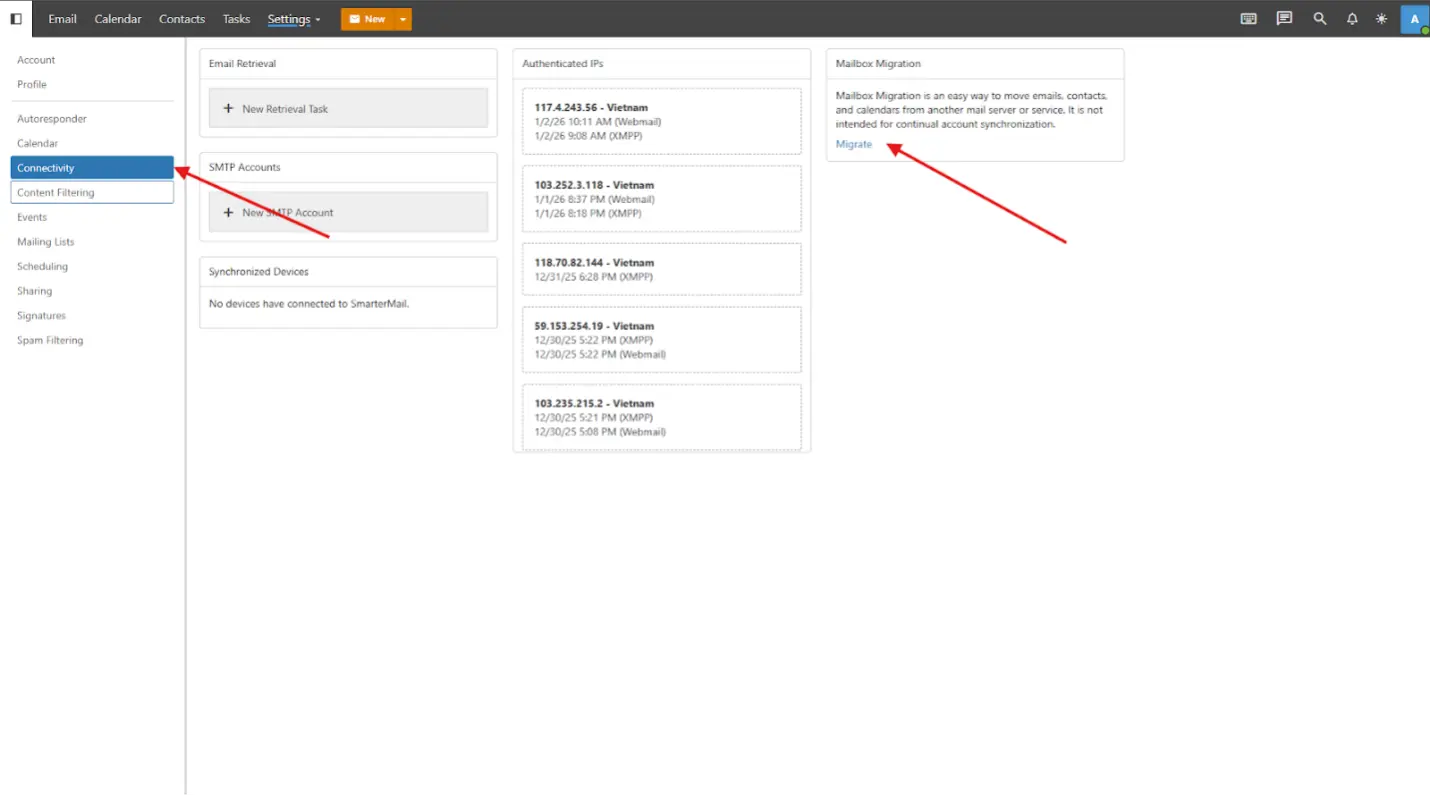Select the 117.4.243.56 - Vietnam IP card
Viewport: 1430px width, 797px height.
tap(662, 121)
